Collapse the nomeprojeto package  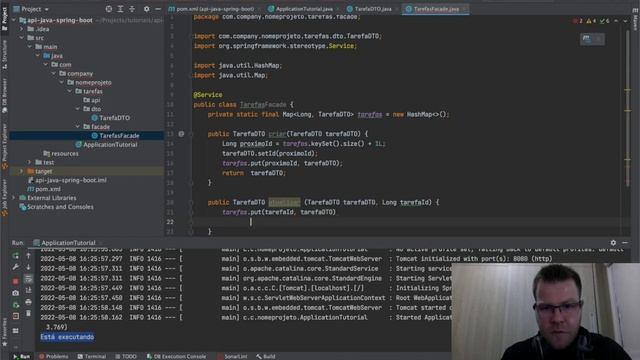pyautogui.click(x=62, y=82)
